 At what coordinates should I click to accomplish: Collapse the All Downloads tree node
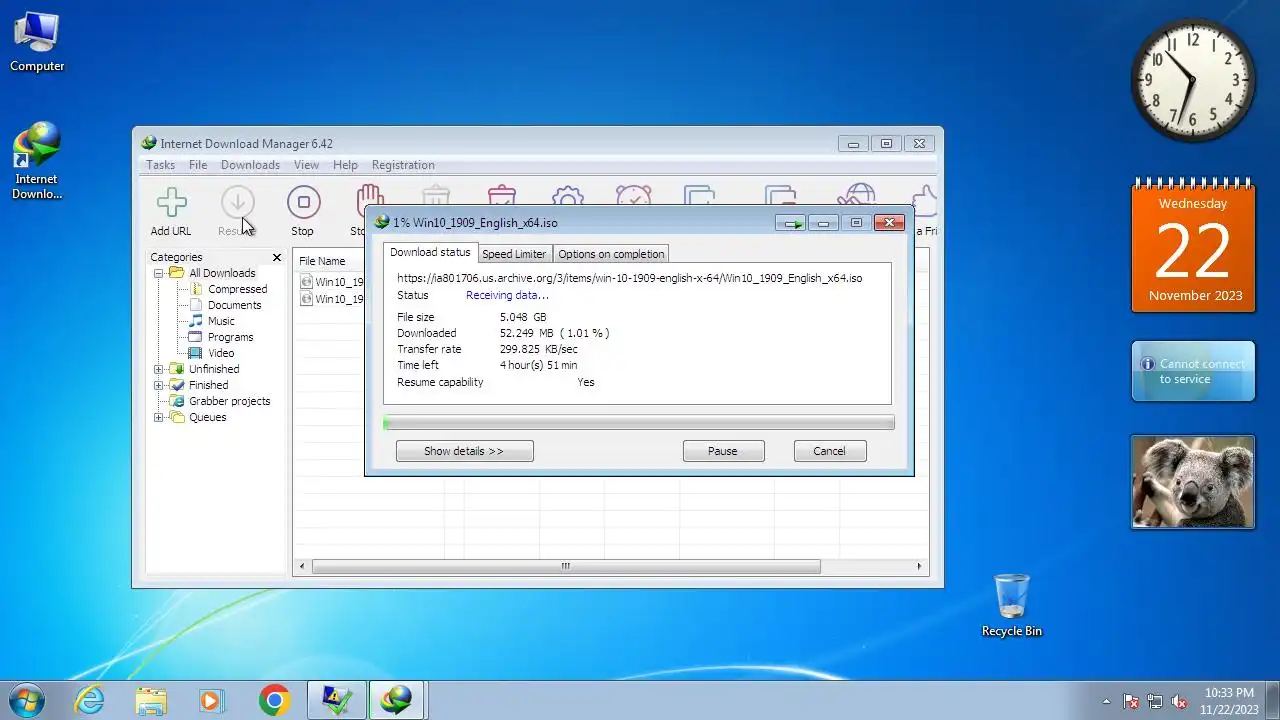(x=159, y=273)
